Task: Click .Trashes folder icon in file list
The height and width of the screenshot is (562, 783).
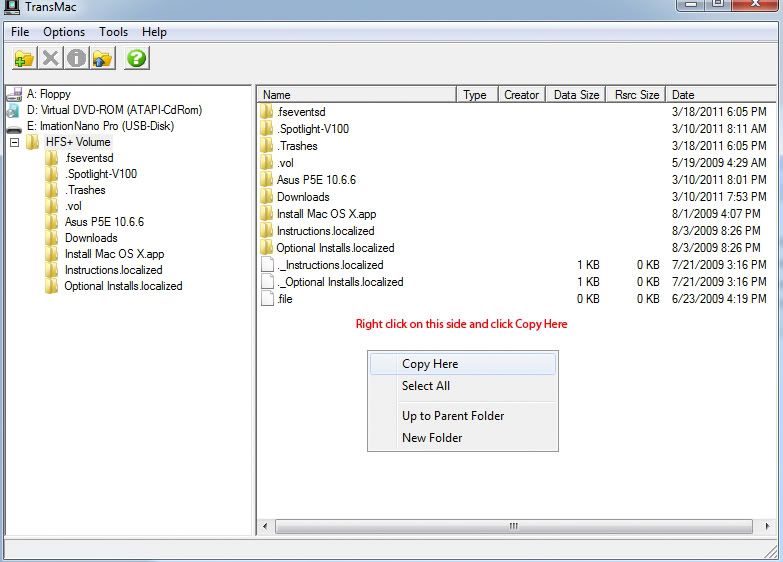Action: point(267,145)
